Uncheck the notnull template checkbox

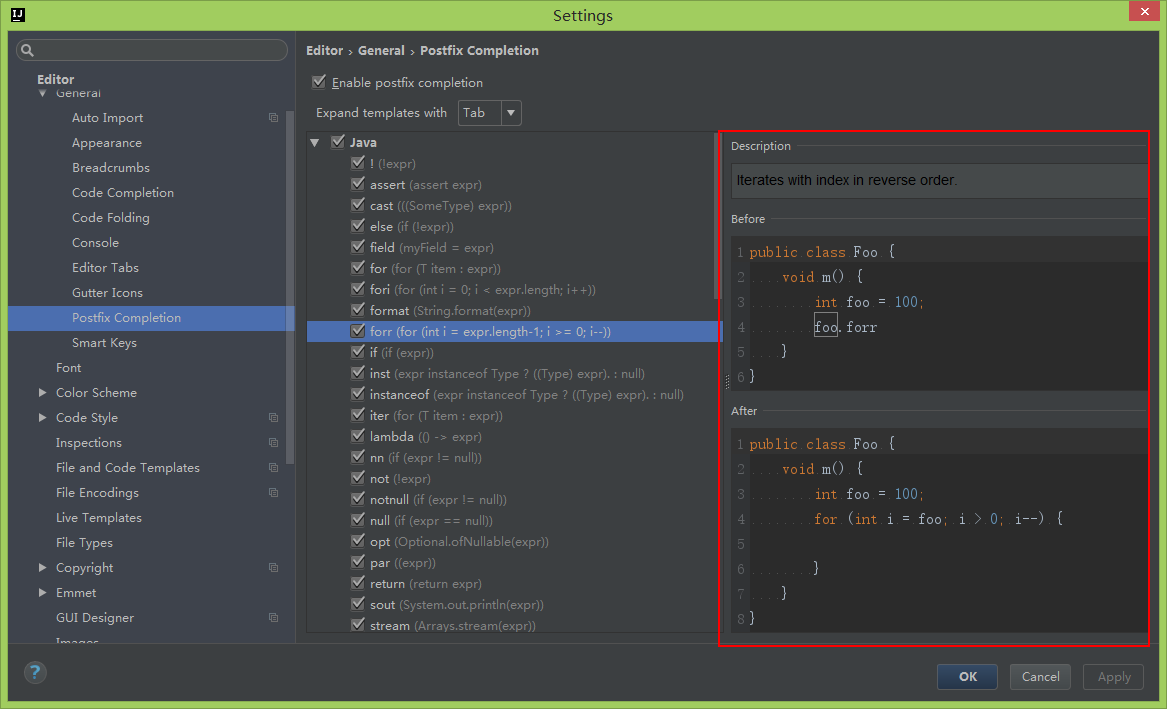pyautogui.click(x=358, y=499)
